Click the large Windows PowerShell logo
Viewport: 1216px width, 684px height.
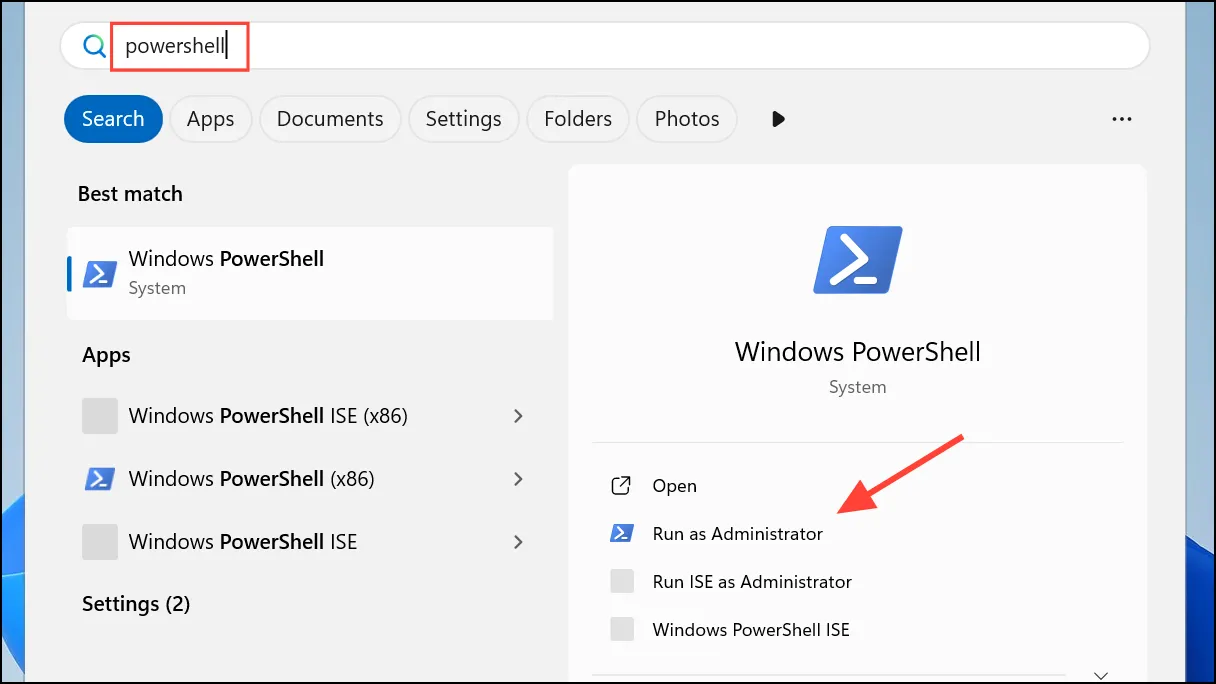click(x=858, y=259)
